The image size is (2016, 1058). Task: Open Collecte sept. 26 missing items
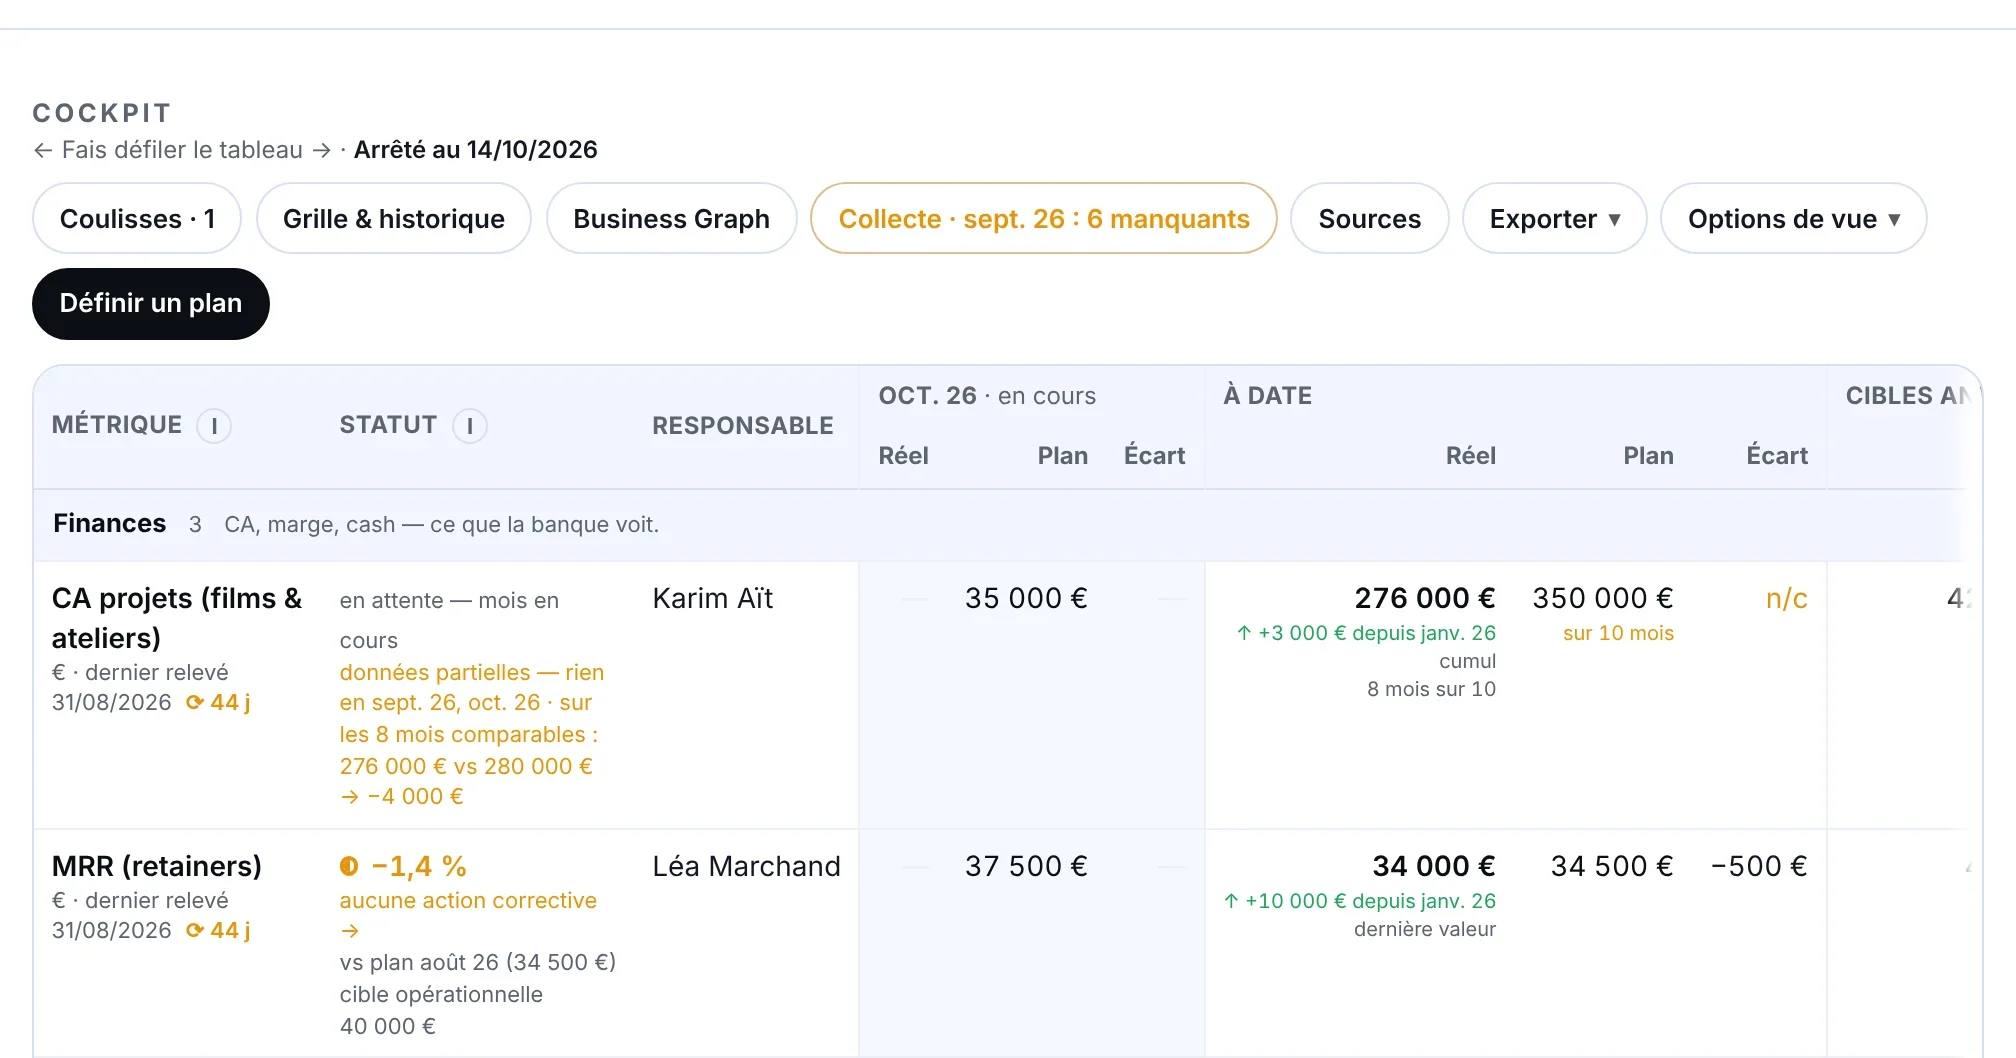(x=1044, y=219)
